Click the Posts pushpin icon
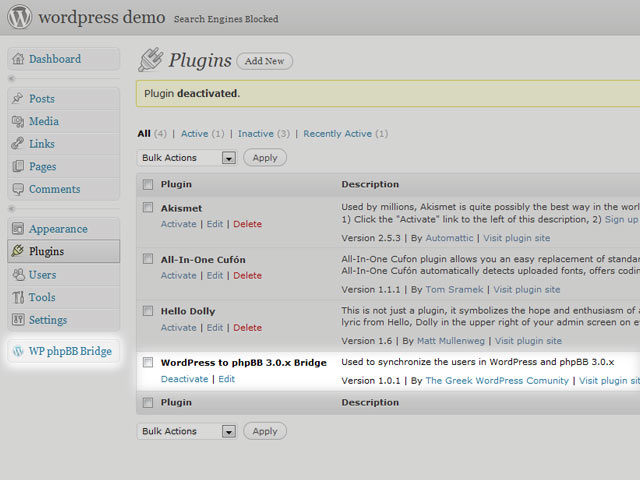 tap(18, 98)
